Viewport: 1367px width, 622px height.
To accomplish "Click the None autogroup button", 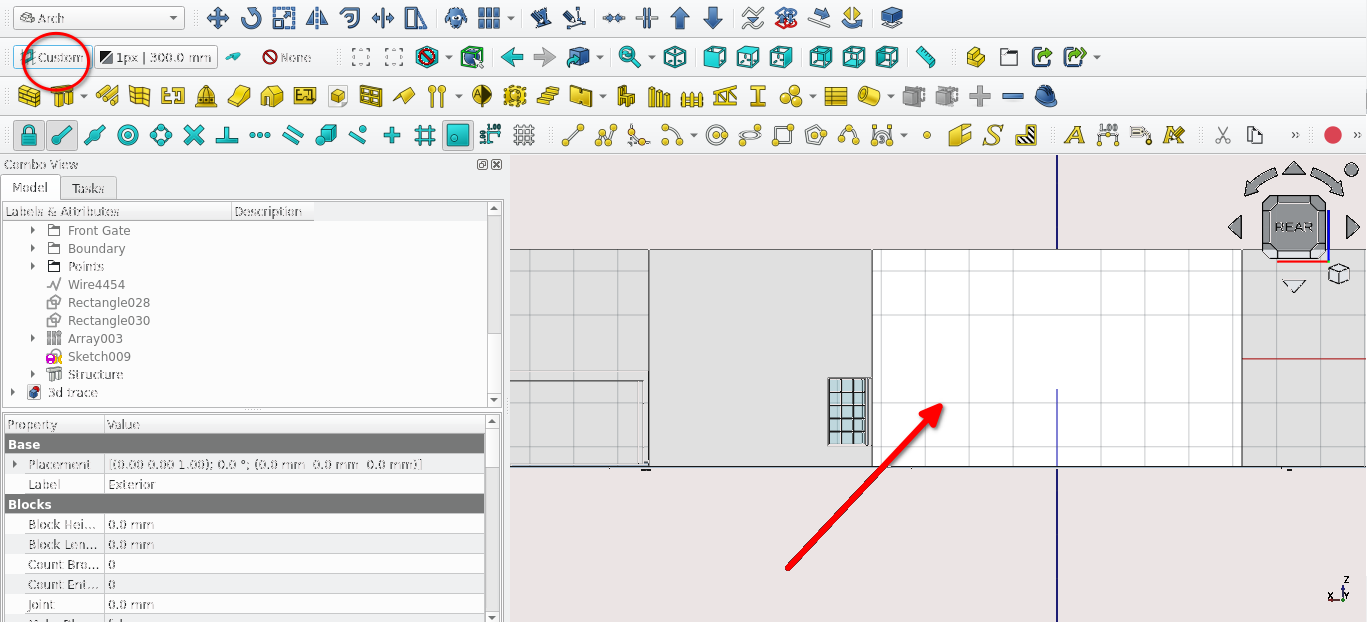I will pos(286,58).
